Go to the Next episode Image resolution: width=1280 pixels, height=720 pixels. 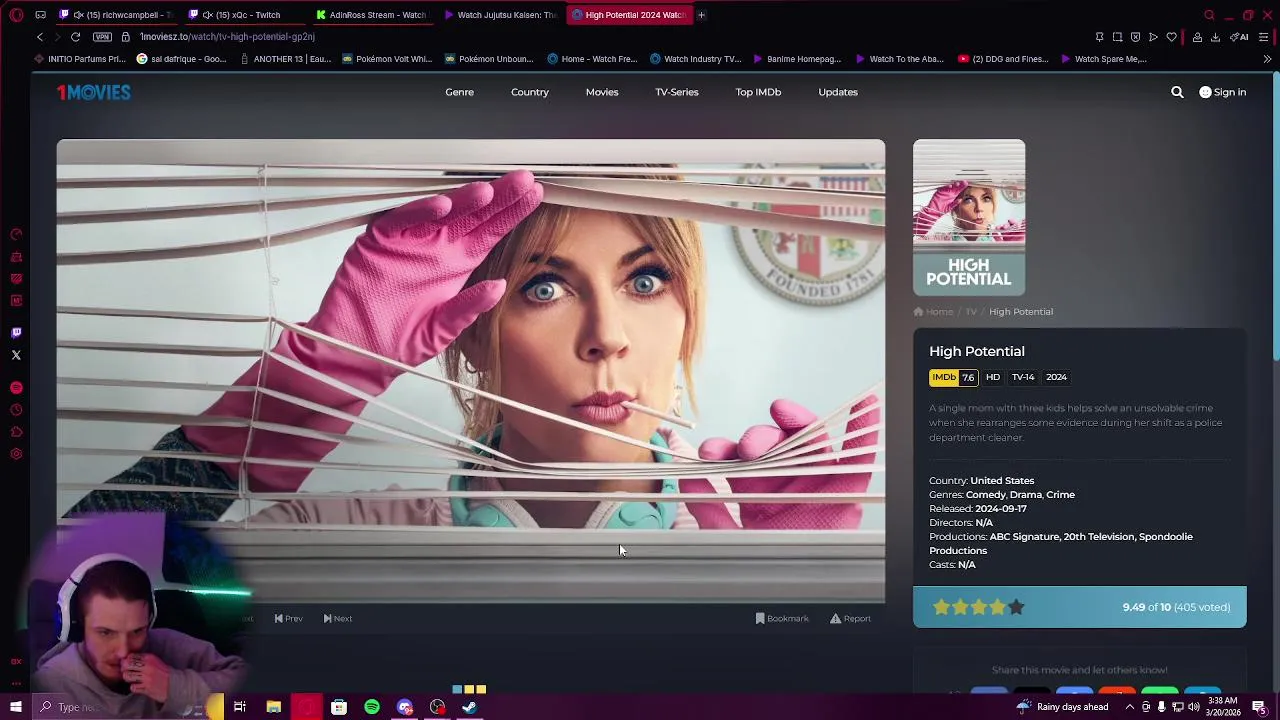338,618
